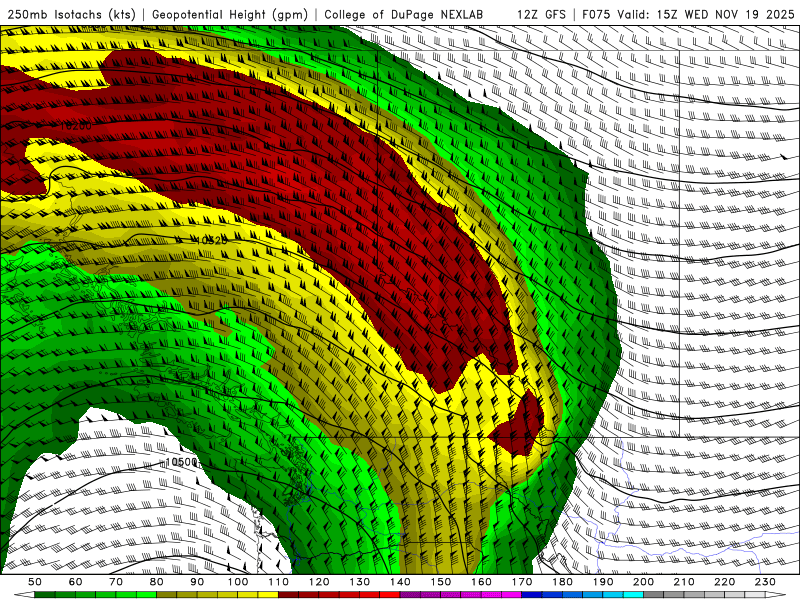800x600 pixels.
Task: Select the cyan swatch just before 200
Action: click(633, 595)
